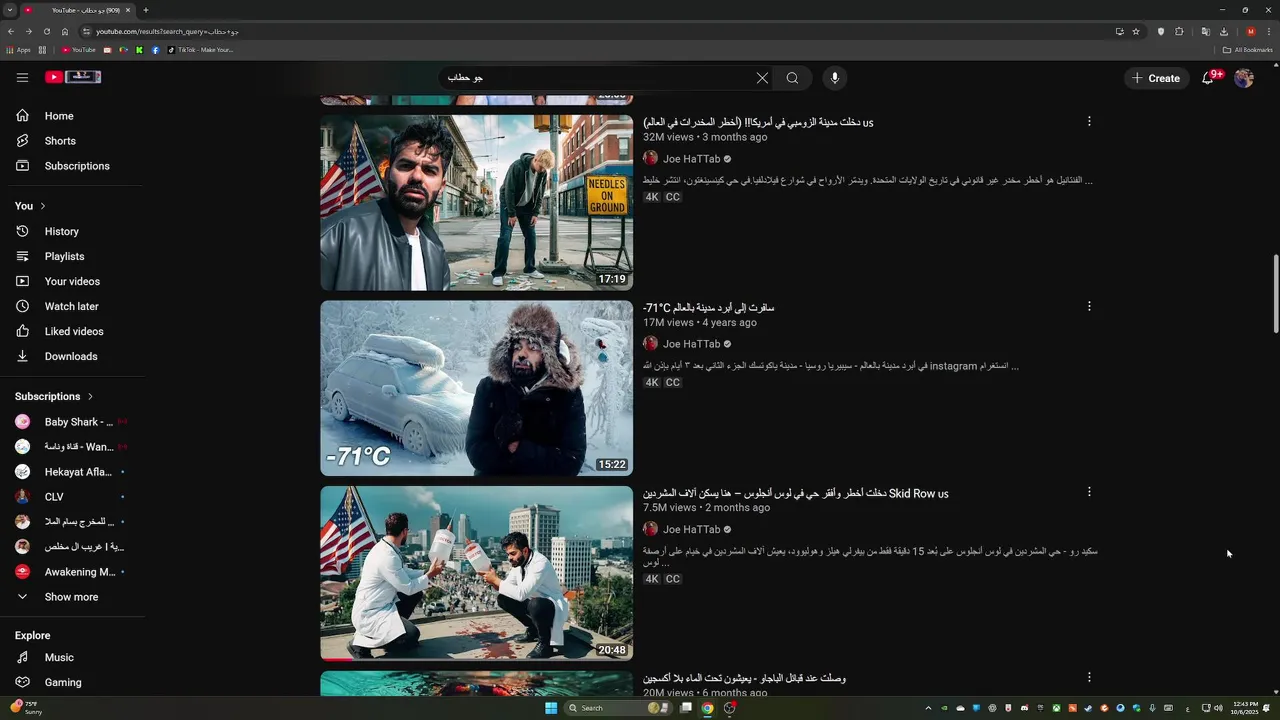1280x720 pixels.
Task: Open the -71°C coldest city video title
Action: [708, 307]
